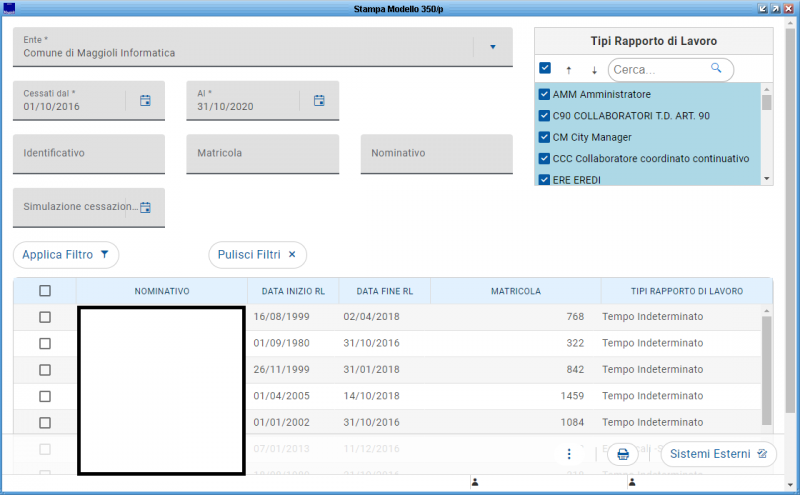Open Sistemi Esterni
The image size is (800, 495).
pyautogui.click(x=718, y=454)
